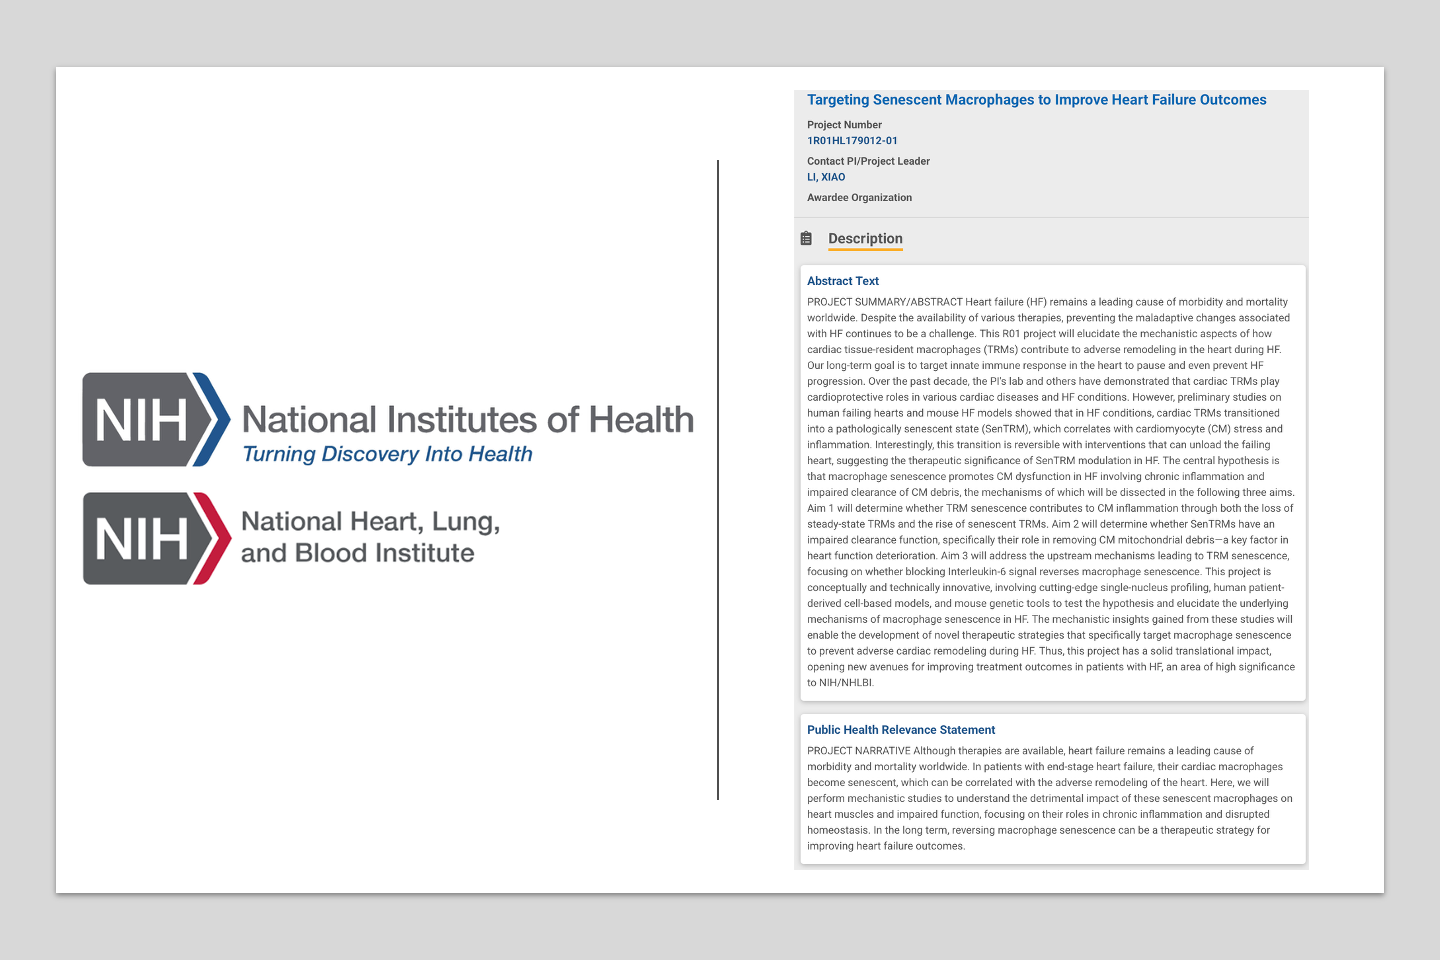
Task: Click the Turning Discovery Into Health tagline
Action: pos(387,454)
